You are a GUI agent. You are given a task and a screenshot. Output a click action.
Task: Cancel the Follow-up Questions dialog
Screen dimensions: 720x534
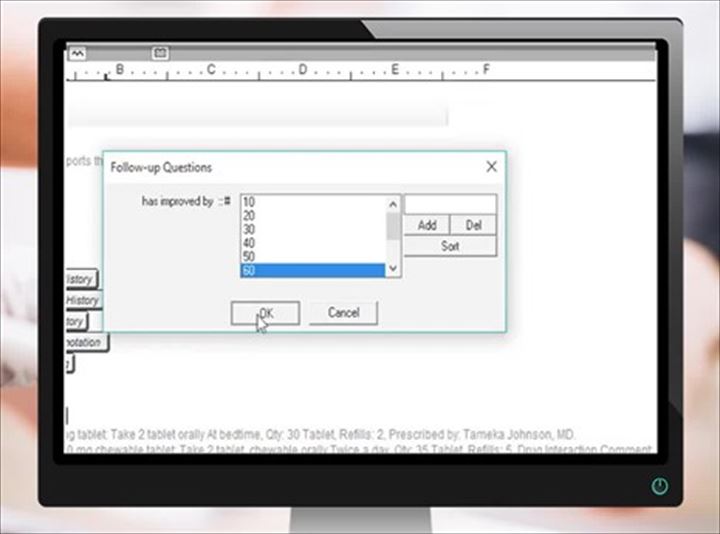[343, 313]
